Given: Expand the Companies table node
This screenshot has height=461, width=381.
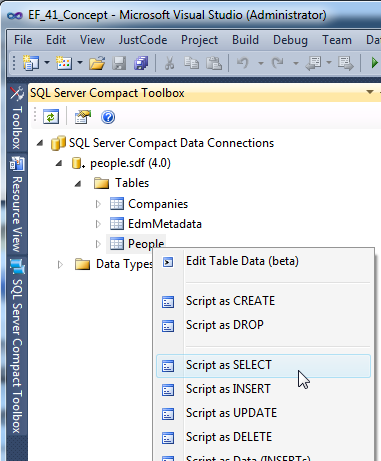Looking at the screenshot, I should pos(98,204).
